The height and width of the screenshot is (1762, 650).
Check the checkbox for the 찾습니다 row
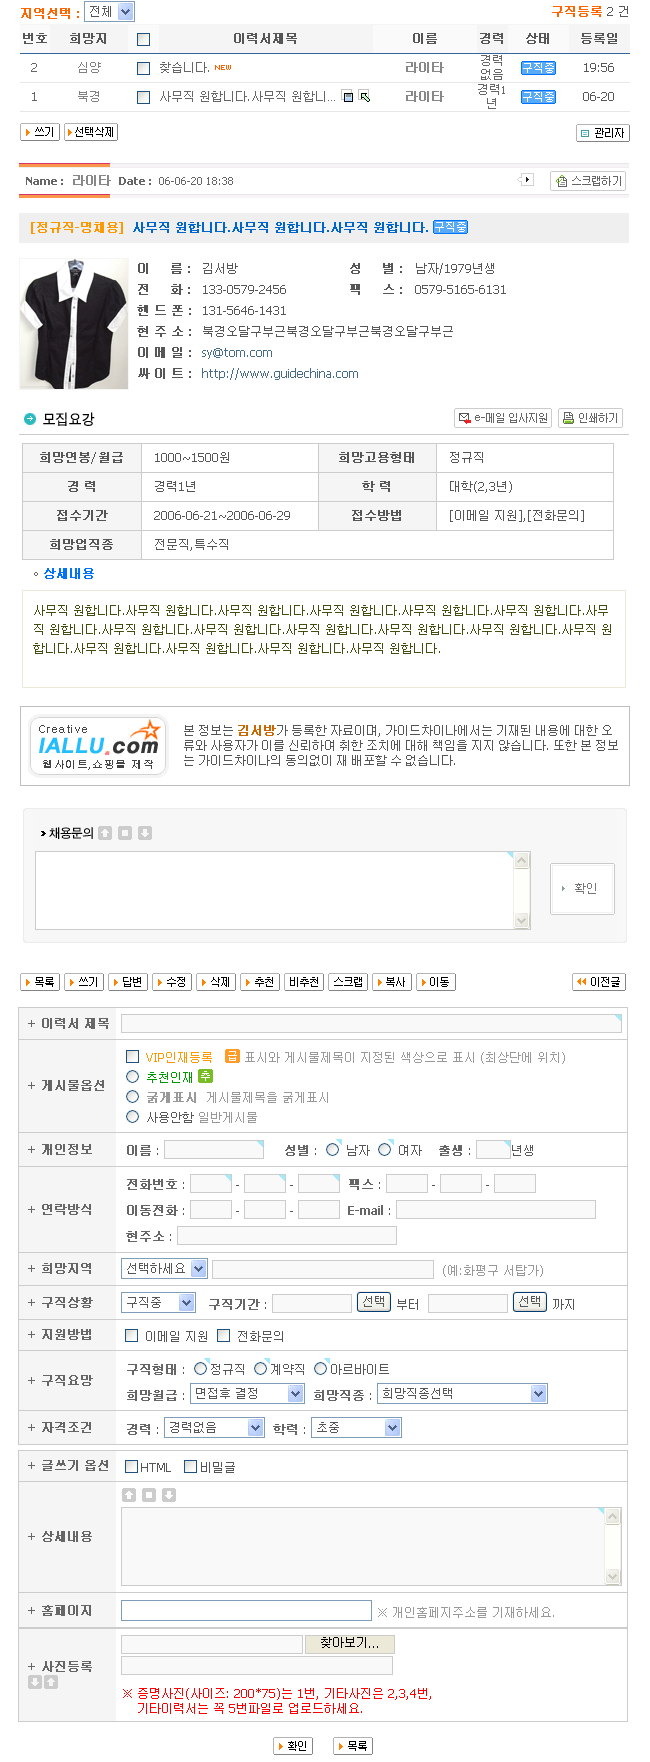pos(143,68)
